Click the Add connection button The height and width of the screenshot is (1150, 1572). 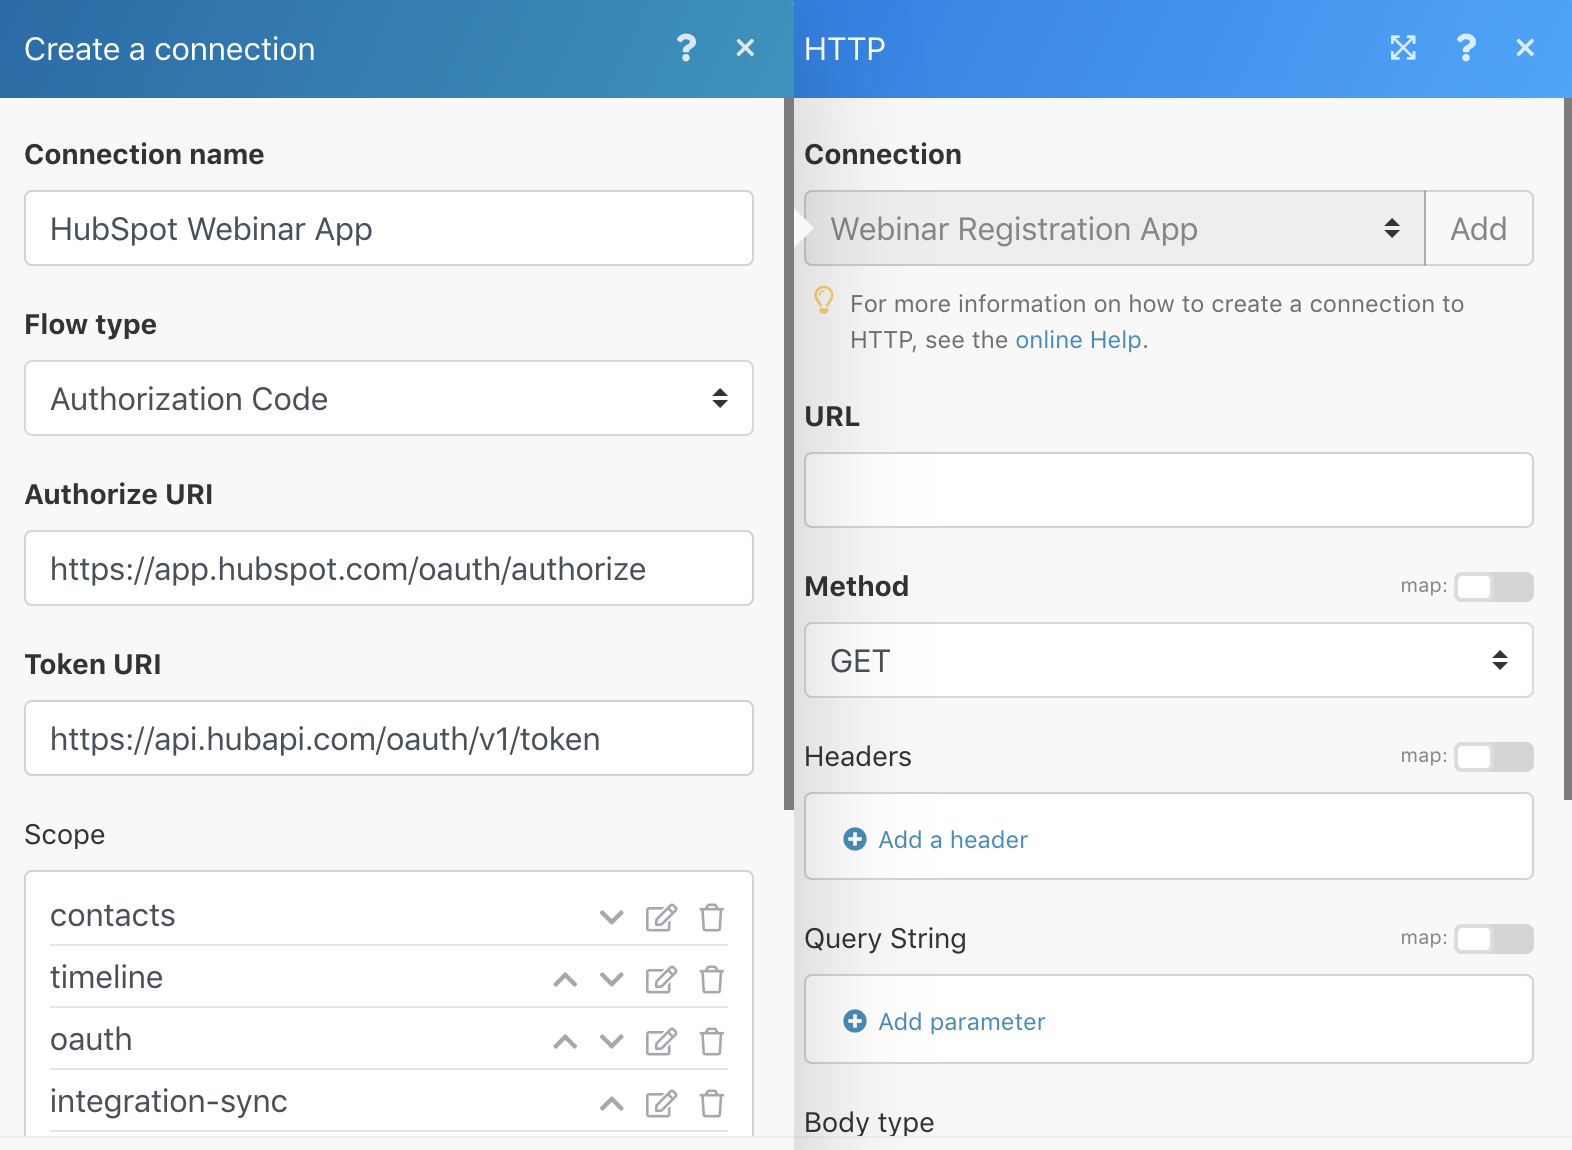coord(1479,228)
